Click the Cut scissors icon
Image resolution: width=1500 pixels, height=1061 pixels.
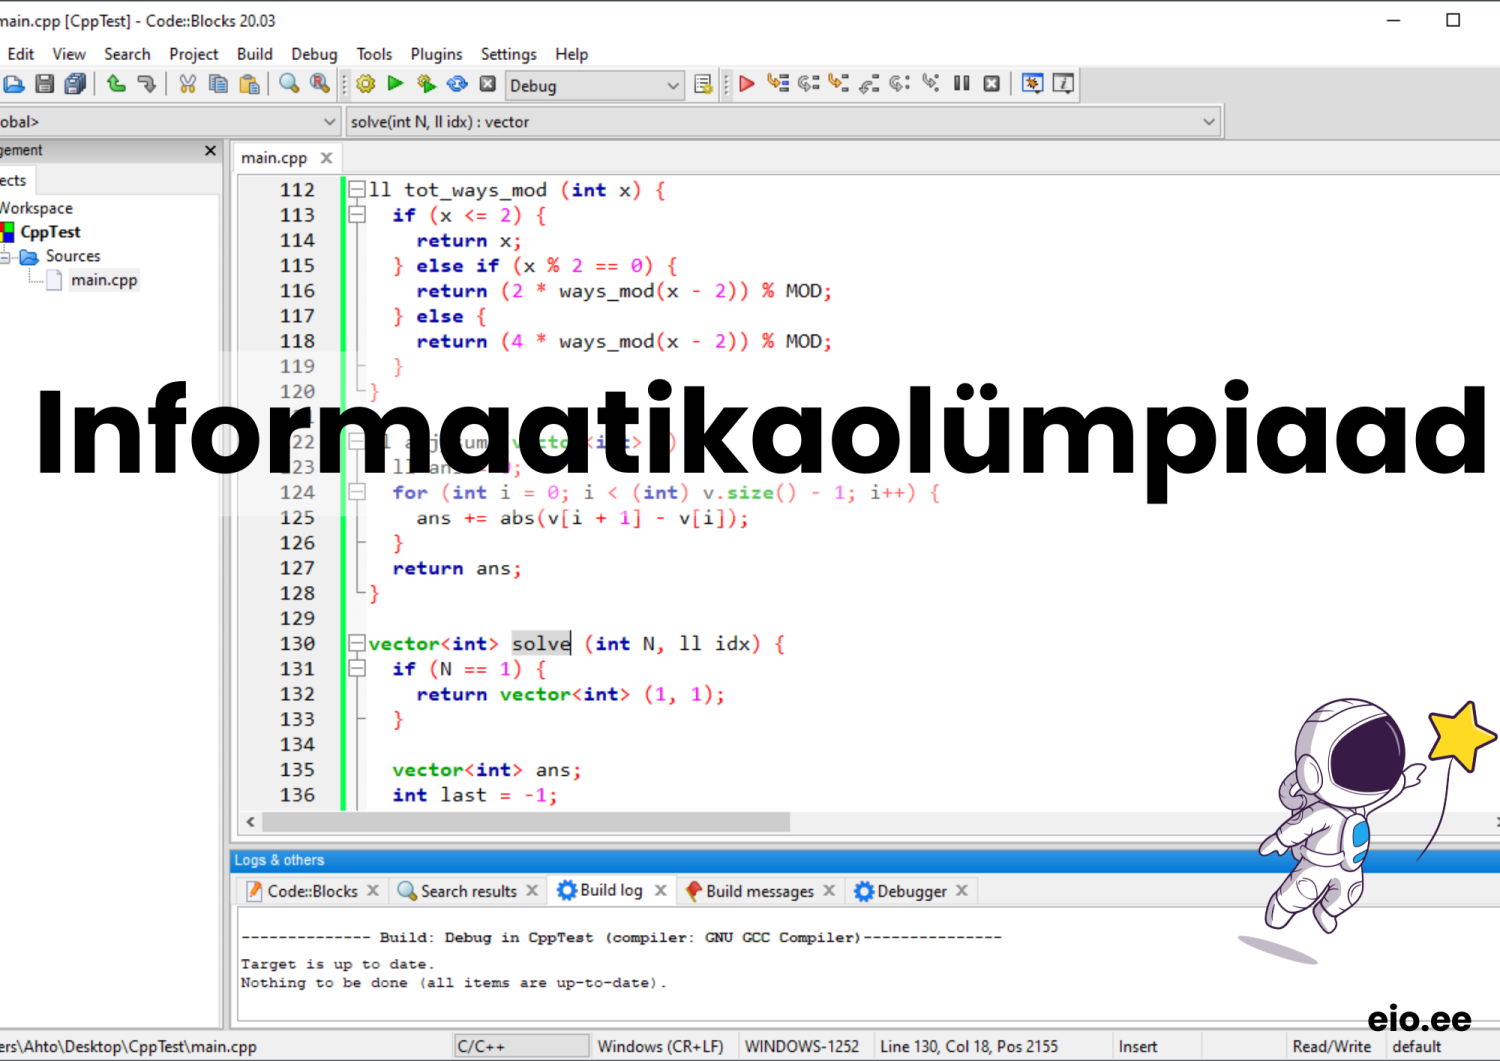coord(187,84)
